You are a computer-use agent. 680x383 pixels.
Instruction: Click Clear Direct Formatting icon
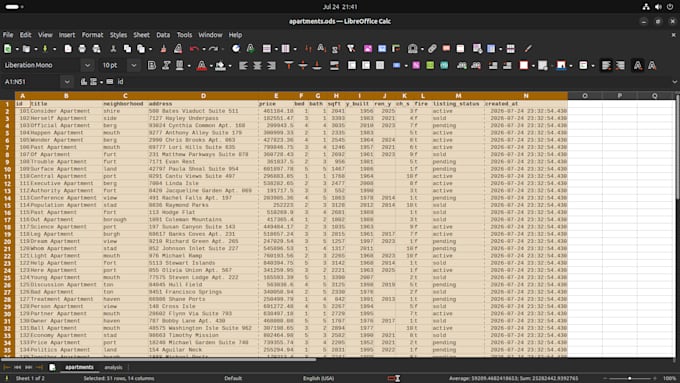coord(178,49)
